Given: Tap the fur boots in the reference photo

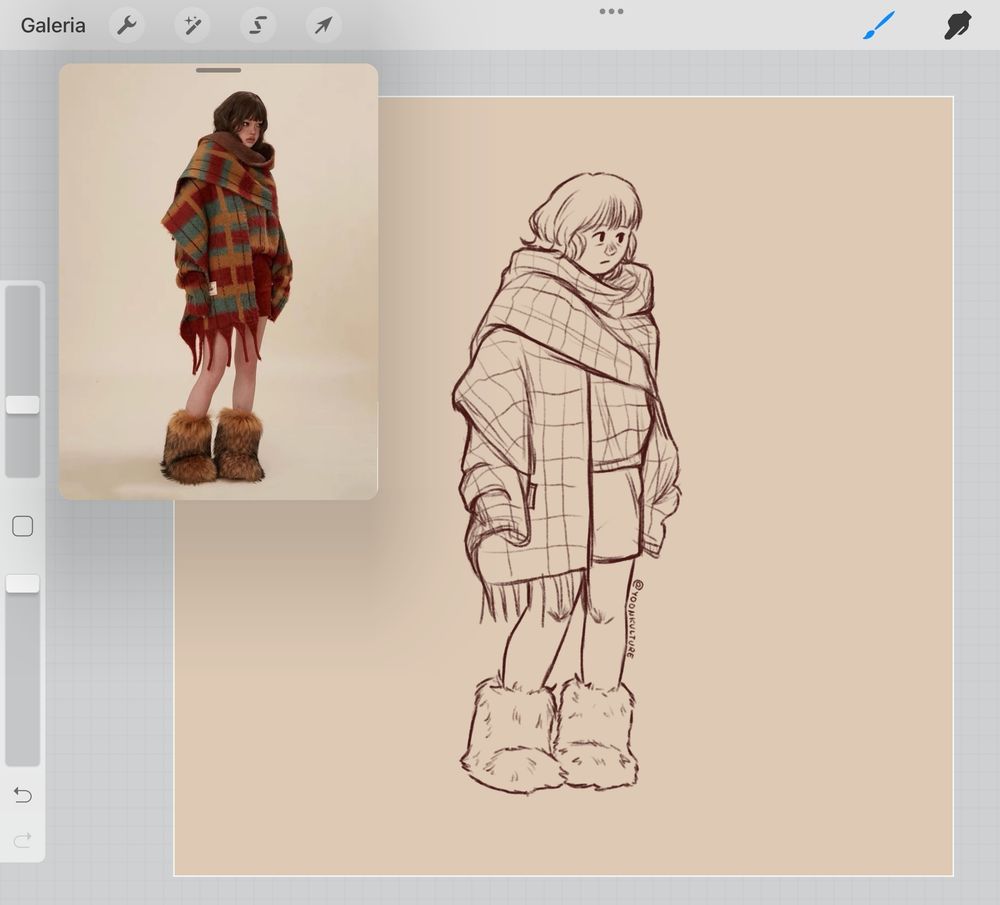Looking at the screenshot, I should (x=213, y=448).
